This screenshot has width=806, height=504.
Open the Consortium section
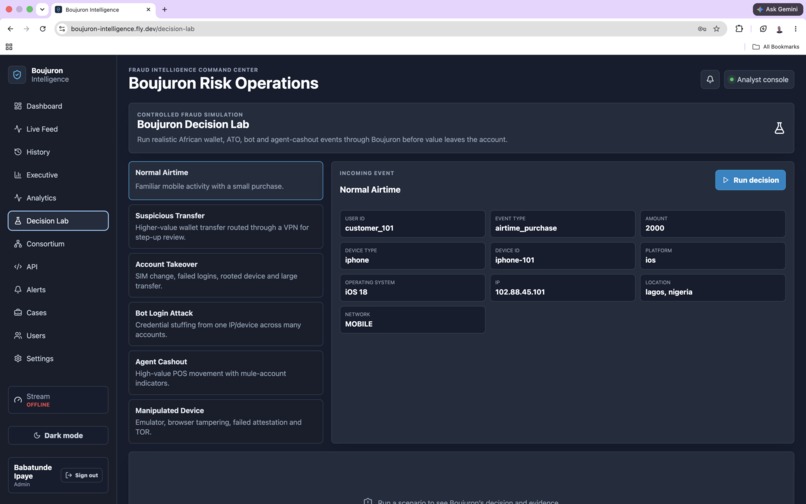point(58,244)
